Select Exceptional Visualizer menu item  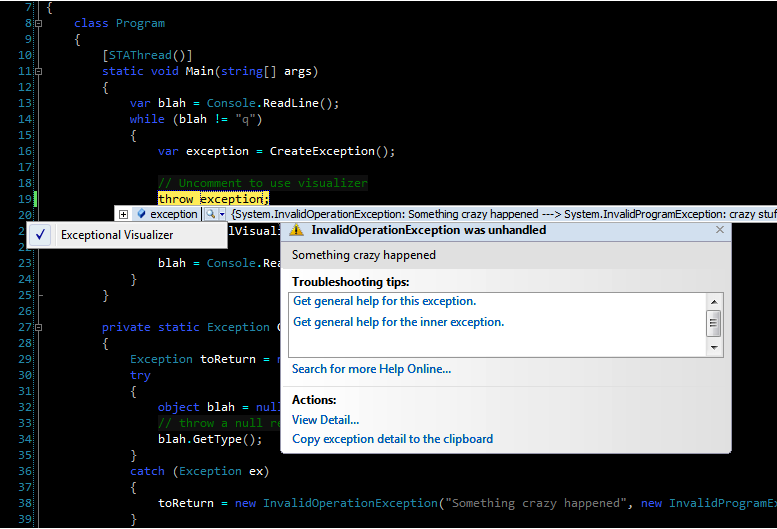[x=117, y=235]
